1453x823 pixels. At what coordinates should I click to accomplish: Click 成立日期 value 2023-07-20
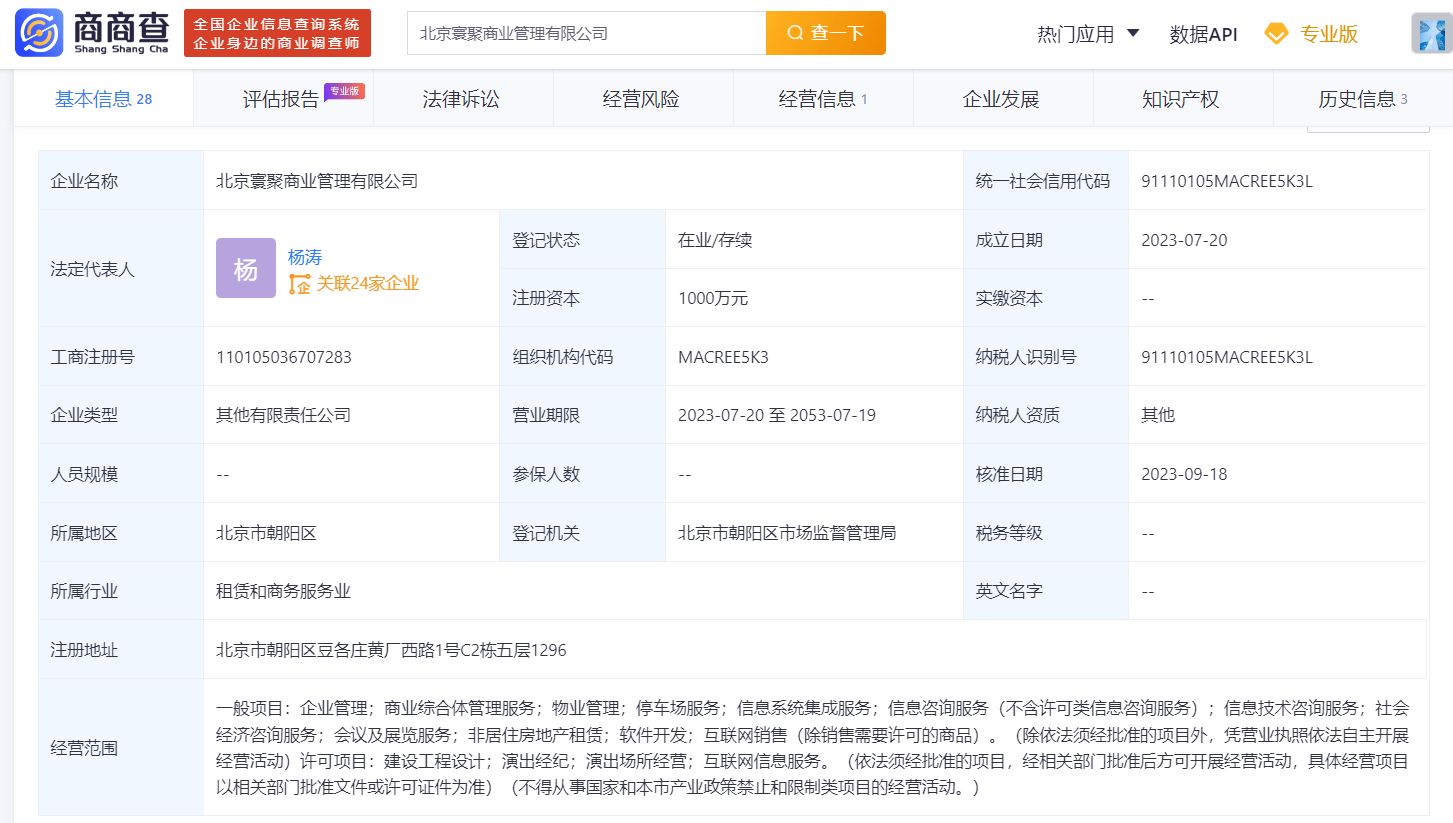tap(1184, 240)
